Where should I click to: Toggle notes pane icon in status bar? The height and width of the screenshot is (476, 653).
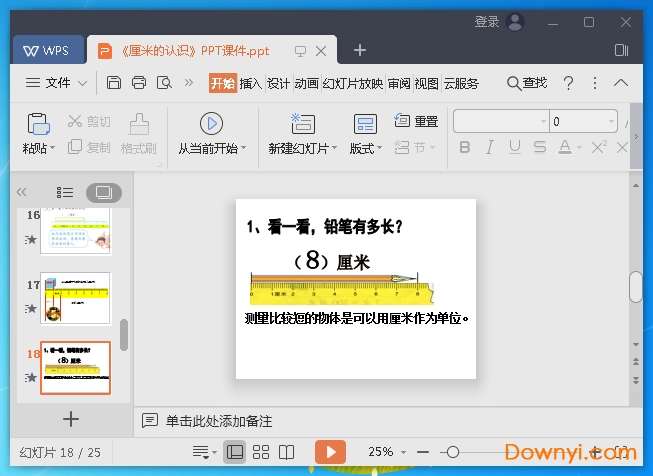click(x=204, y=452)
